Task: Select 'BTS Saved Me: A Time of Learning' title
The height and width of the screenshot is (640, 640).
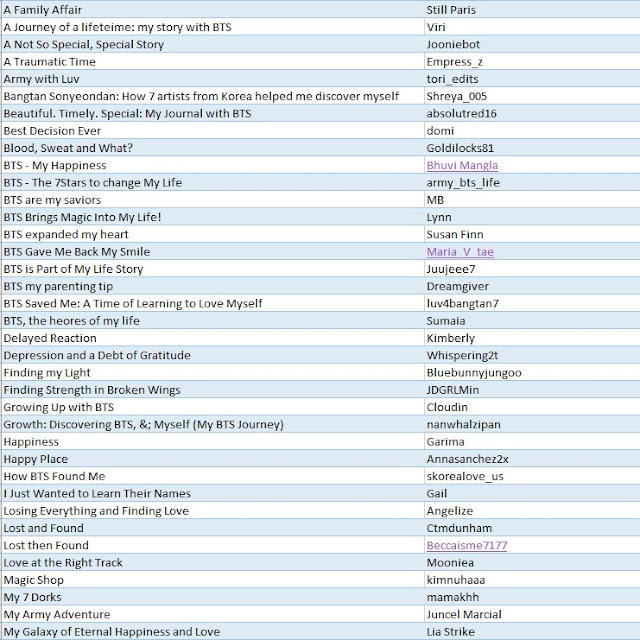Action: point(213,304)
